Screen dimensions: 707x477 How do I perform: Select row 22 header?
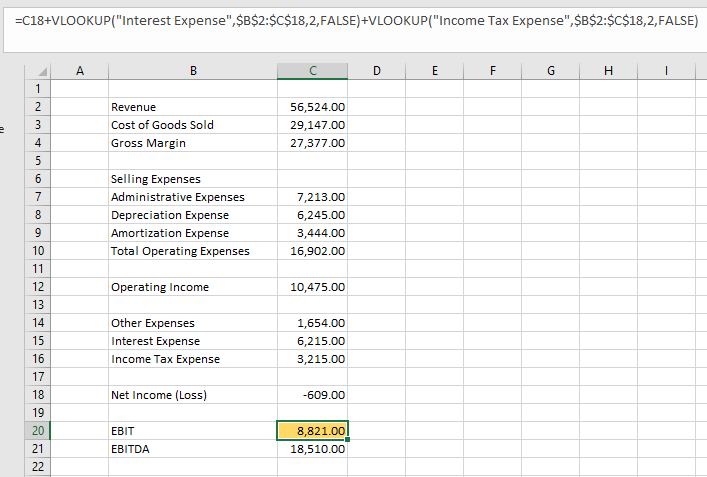coord(38,467)
